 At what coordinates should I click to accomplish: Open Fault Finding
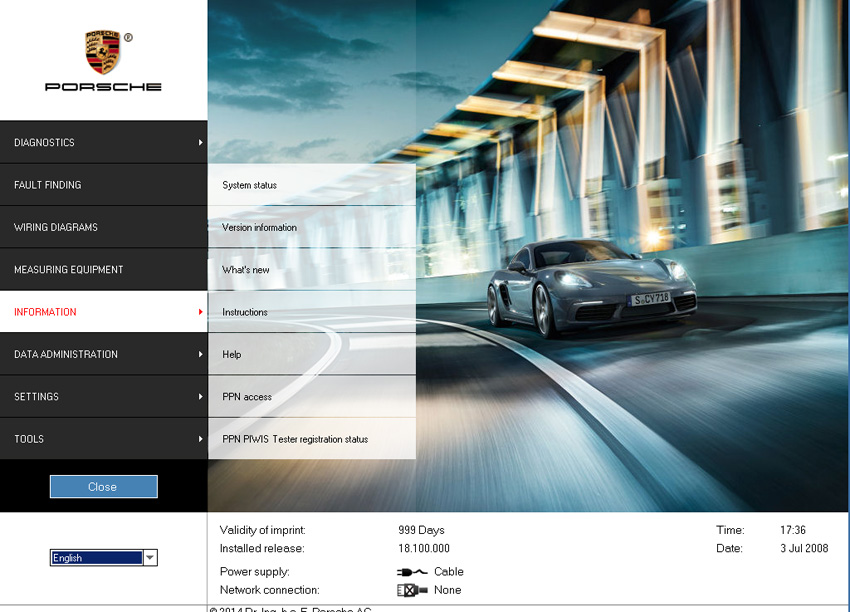click(x=104, y=185)
